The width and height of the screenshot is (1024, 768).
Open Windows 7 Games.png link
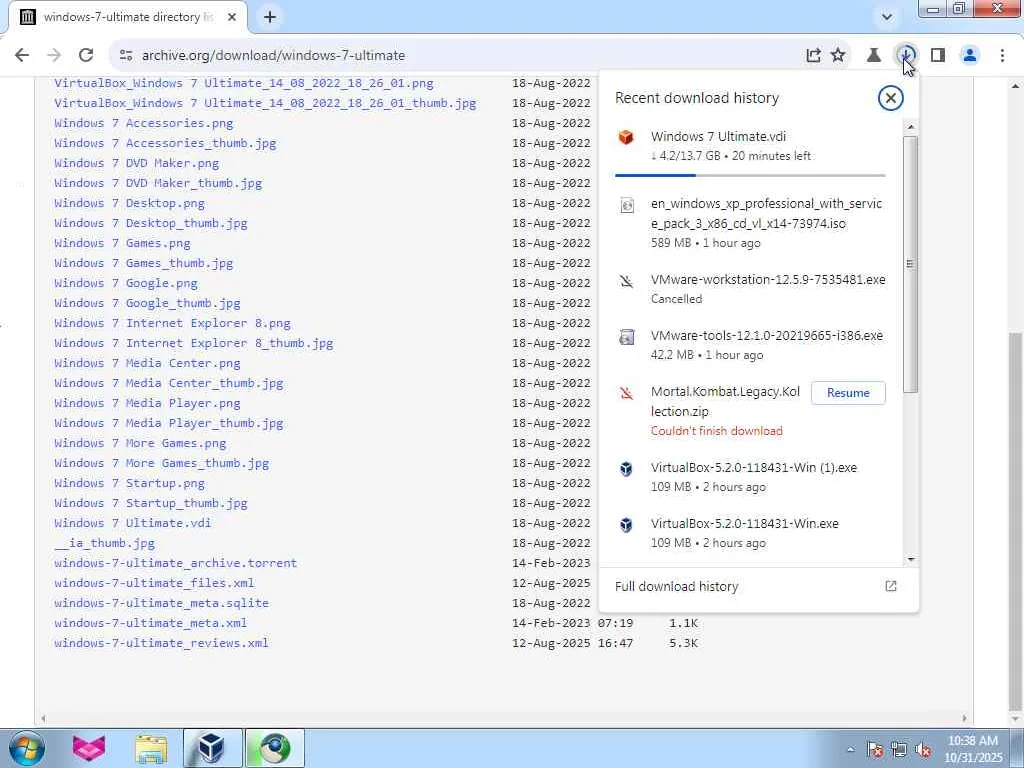pyautogui.click(x=122, y=243)
